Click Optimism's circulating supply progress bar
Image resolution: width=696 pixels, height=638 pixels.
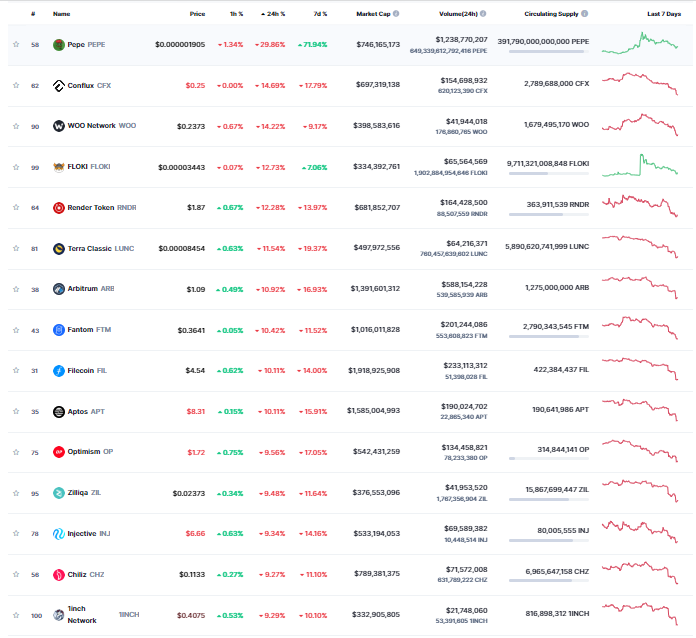[549, 459]
